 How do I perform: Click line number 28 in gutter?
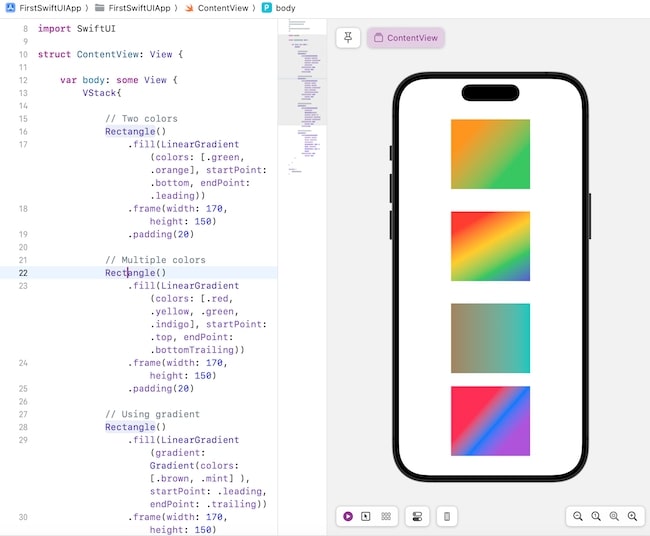23,427
